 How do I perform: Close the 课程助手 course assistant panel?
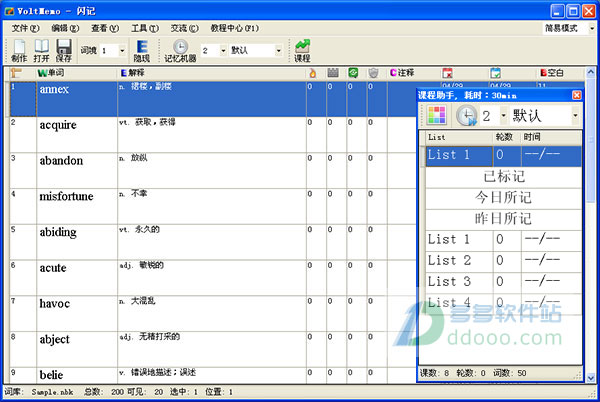click(x=576, y=95)
